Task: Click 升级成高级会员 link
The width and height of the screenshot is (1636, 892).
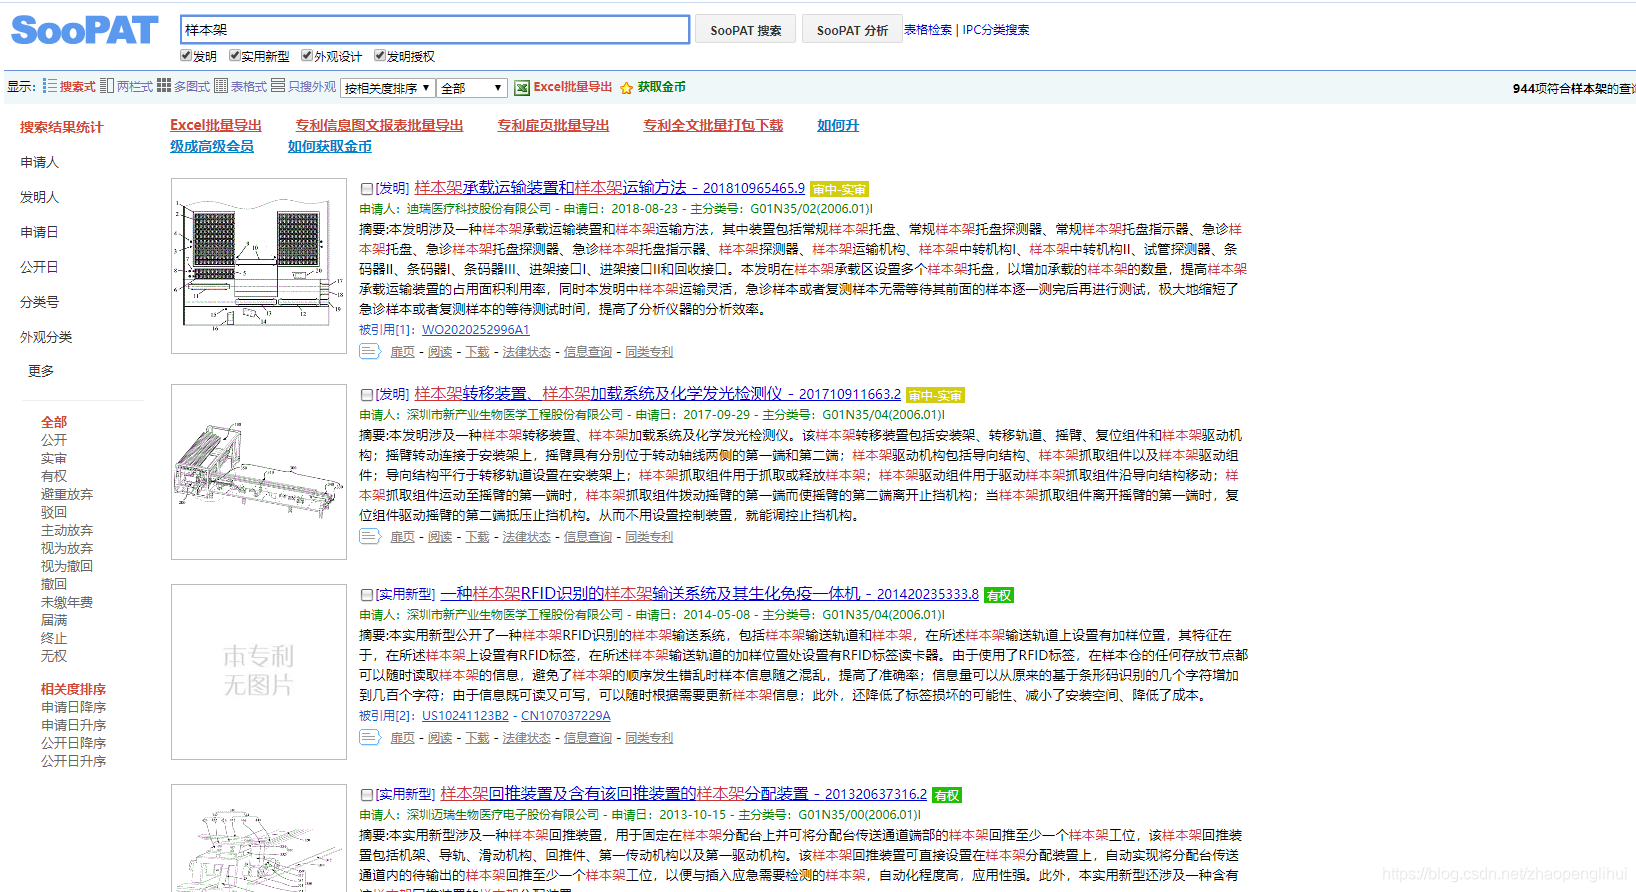Action: point(212,146)
